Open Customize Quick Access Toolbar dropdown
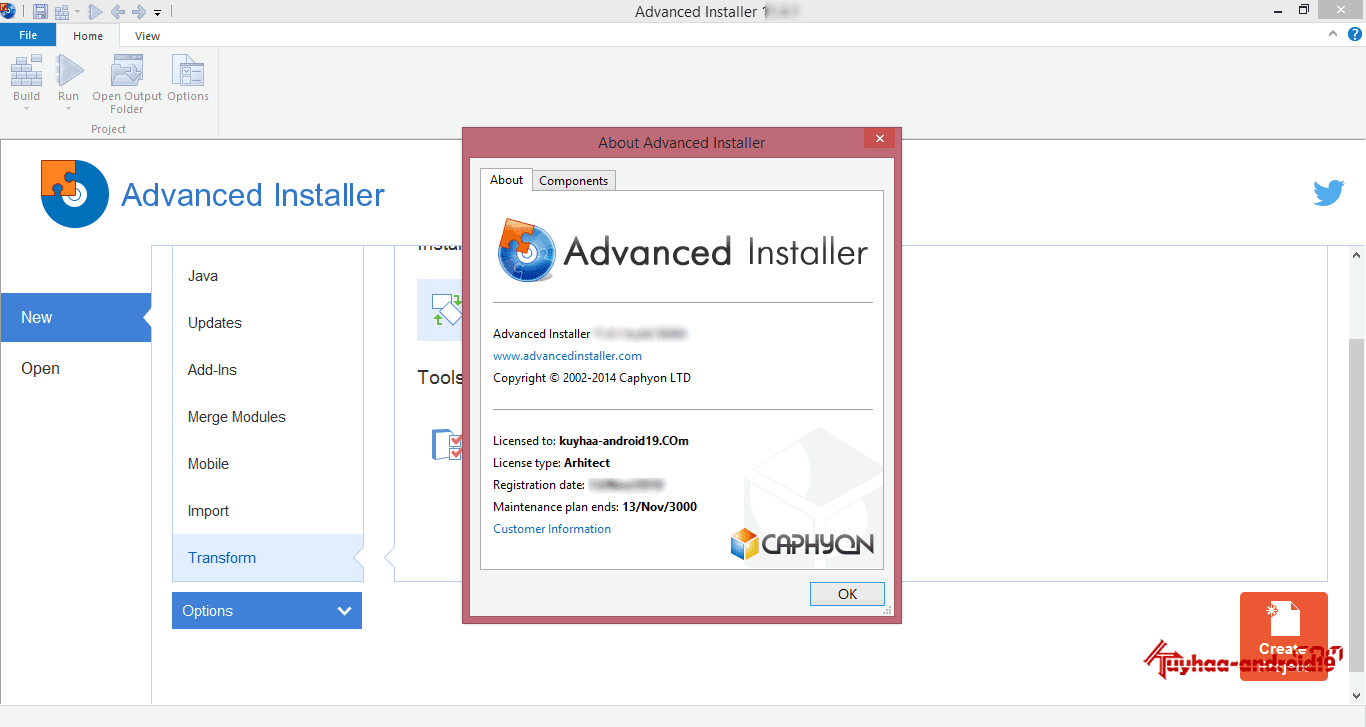Screen dimensions: 1366x727 [x=157, y=13]
